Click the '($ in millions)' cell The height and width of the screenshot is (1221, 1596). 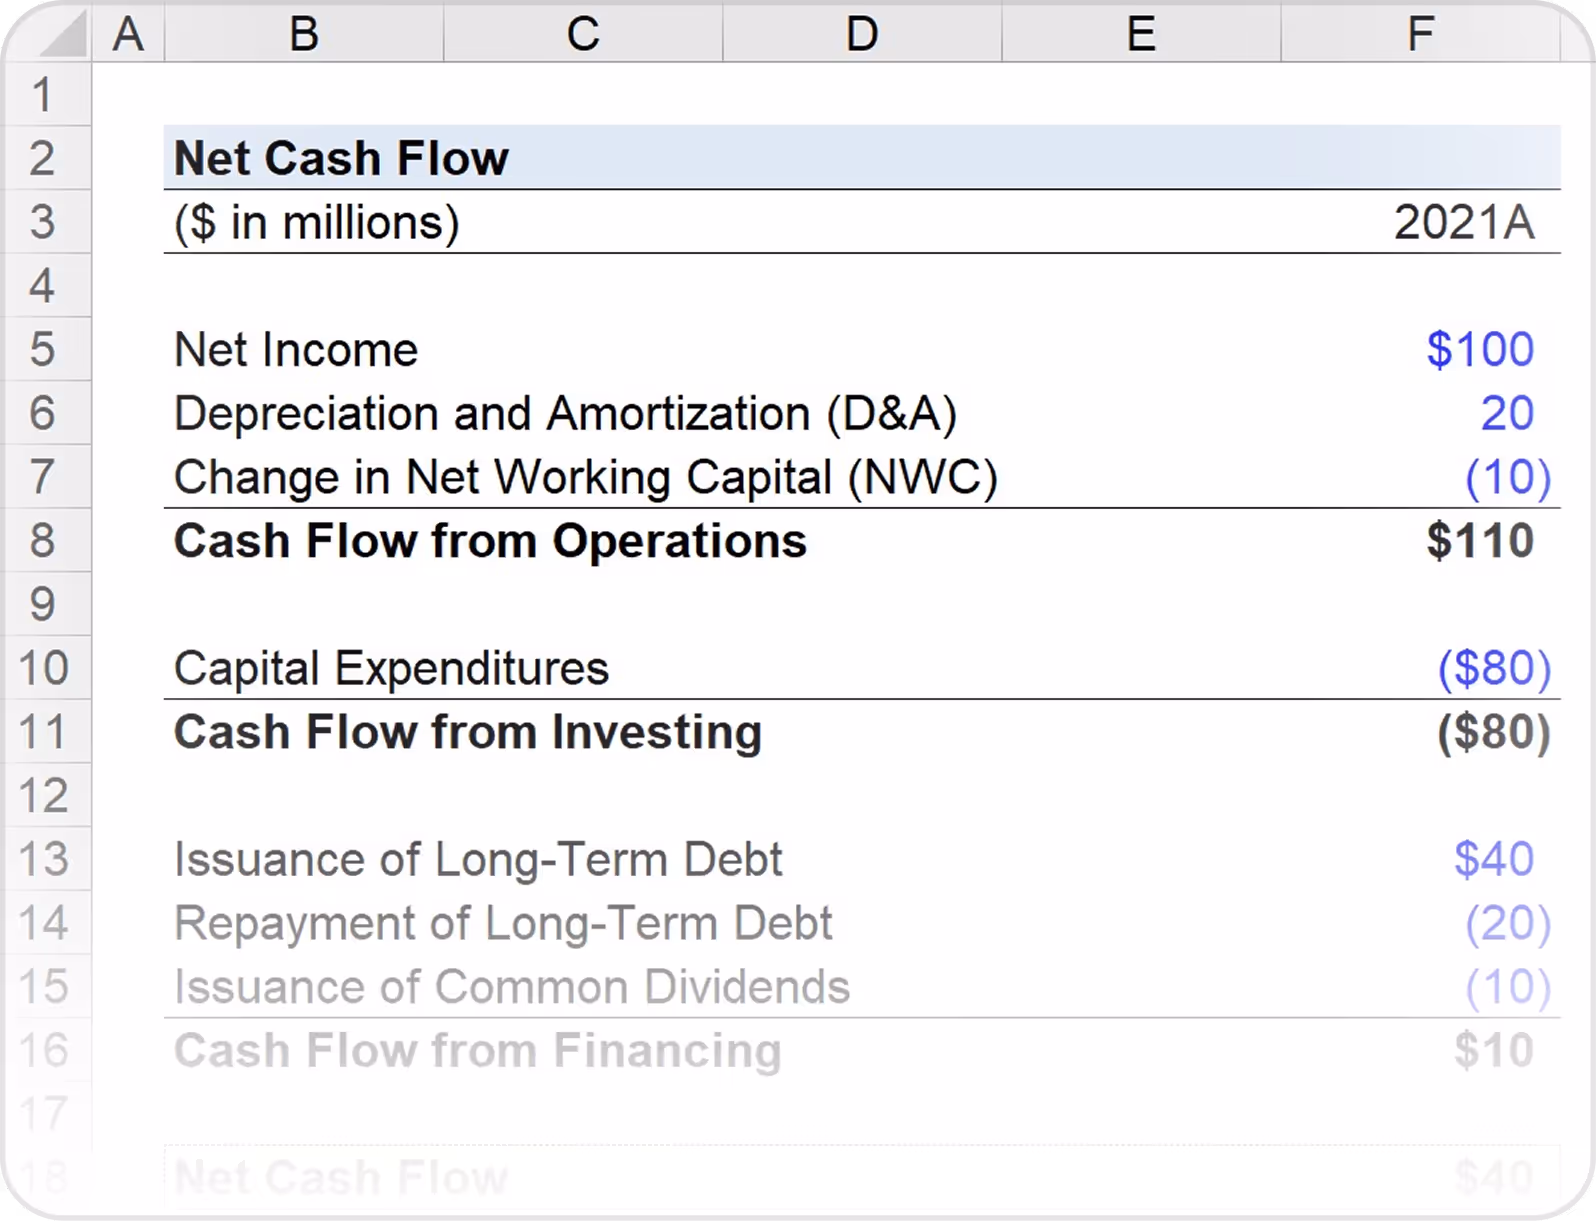click(x=316, y=223)
